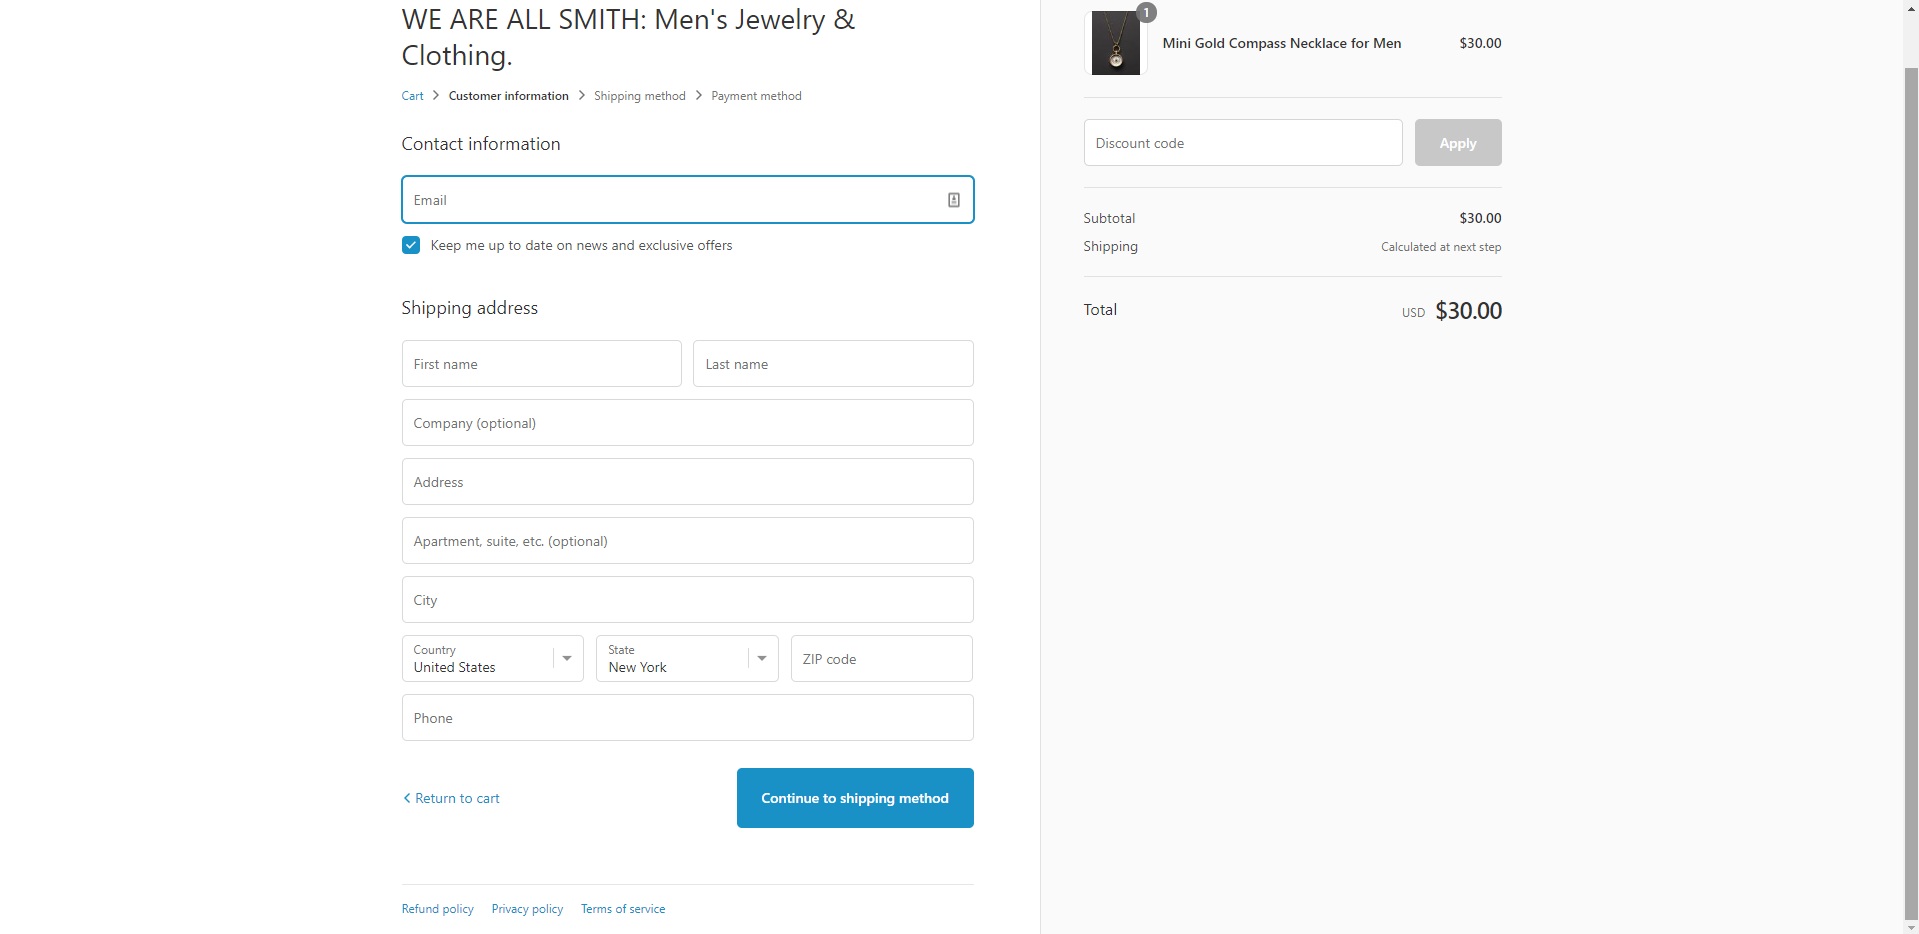Focus the Company (optional) field
This screenshot has height=934, width=1919.
coord(687,423)
